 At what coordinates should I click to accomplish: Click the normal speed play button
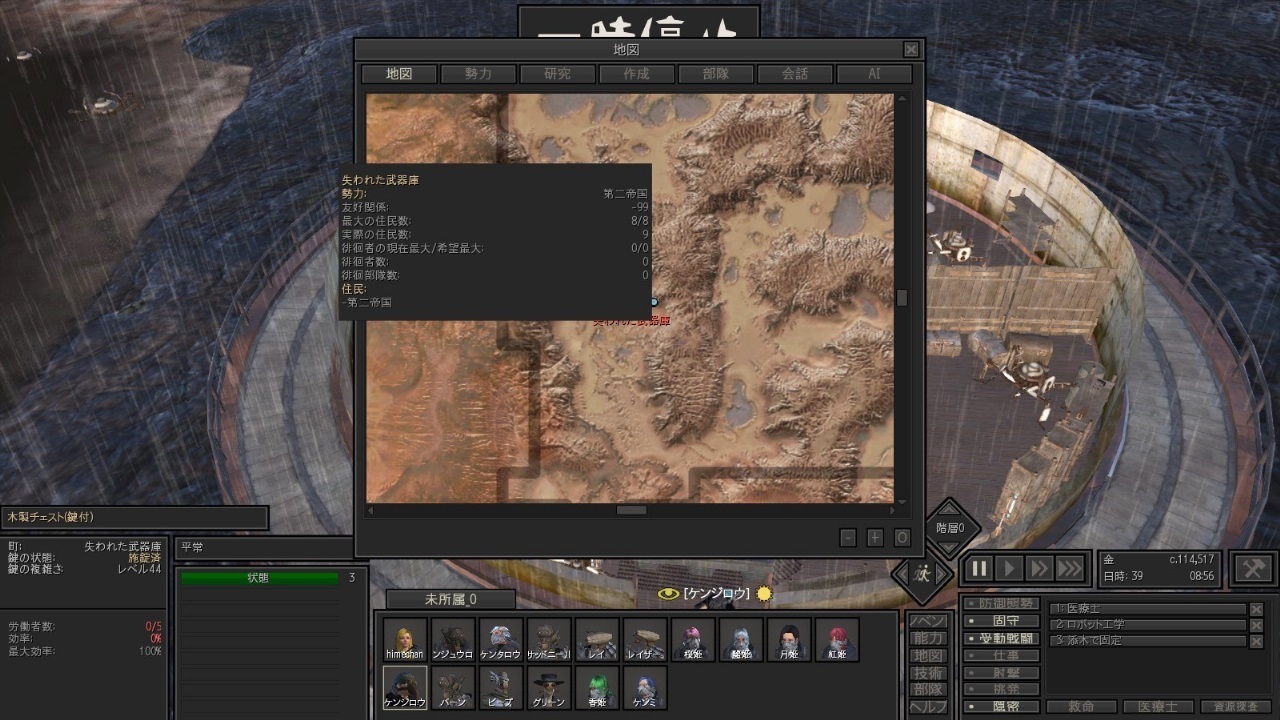pyautogui.click(x=1009, y=569)
